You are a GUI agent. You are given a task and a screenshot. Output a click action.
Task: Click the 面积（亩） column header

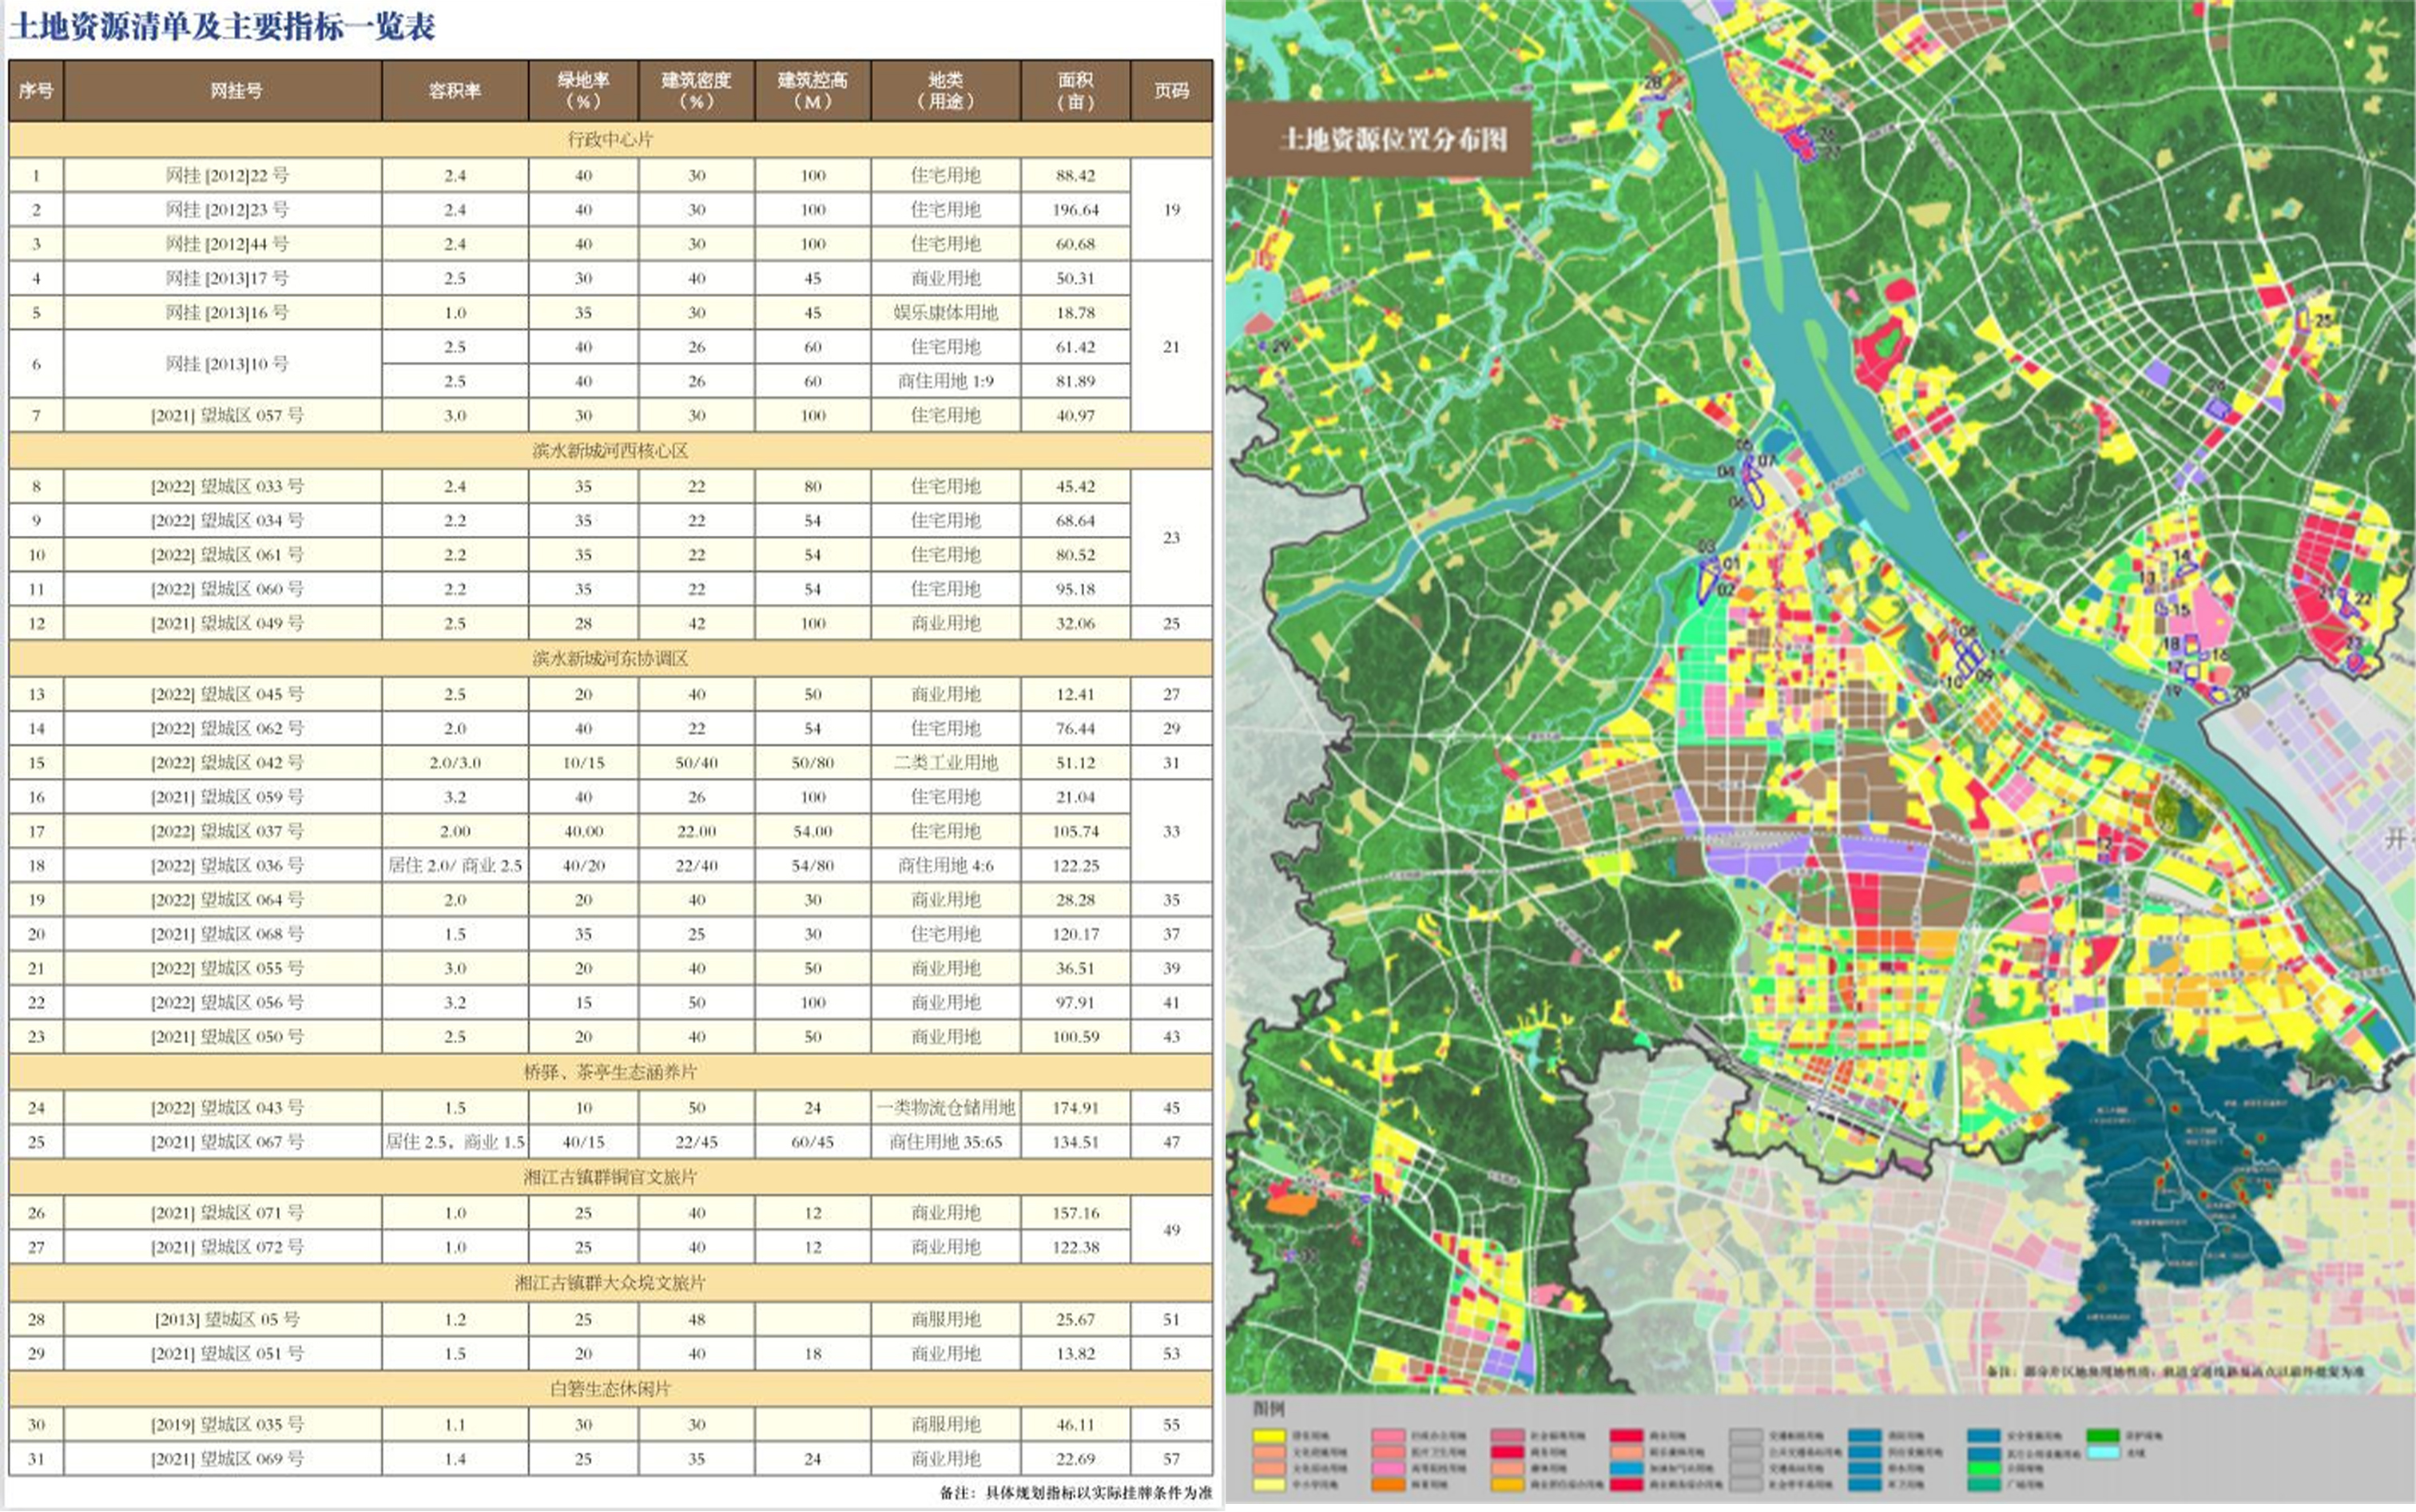(1075, 91)
